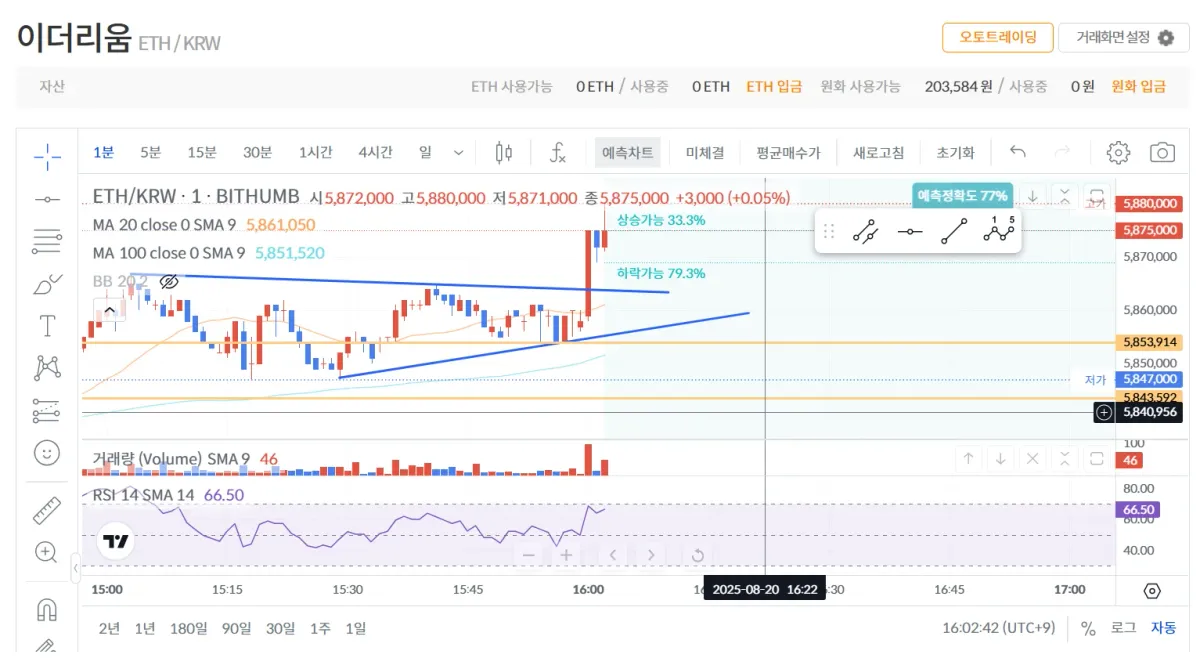Screen dimensions: 1200x658
Task: Take a chart snapshot with camera icon
Action: [x=1162, y=153]
